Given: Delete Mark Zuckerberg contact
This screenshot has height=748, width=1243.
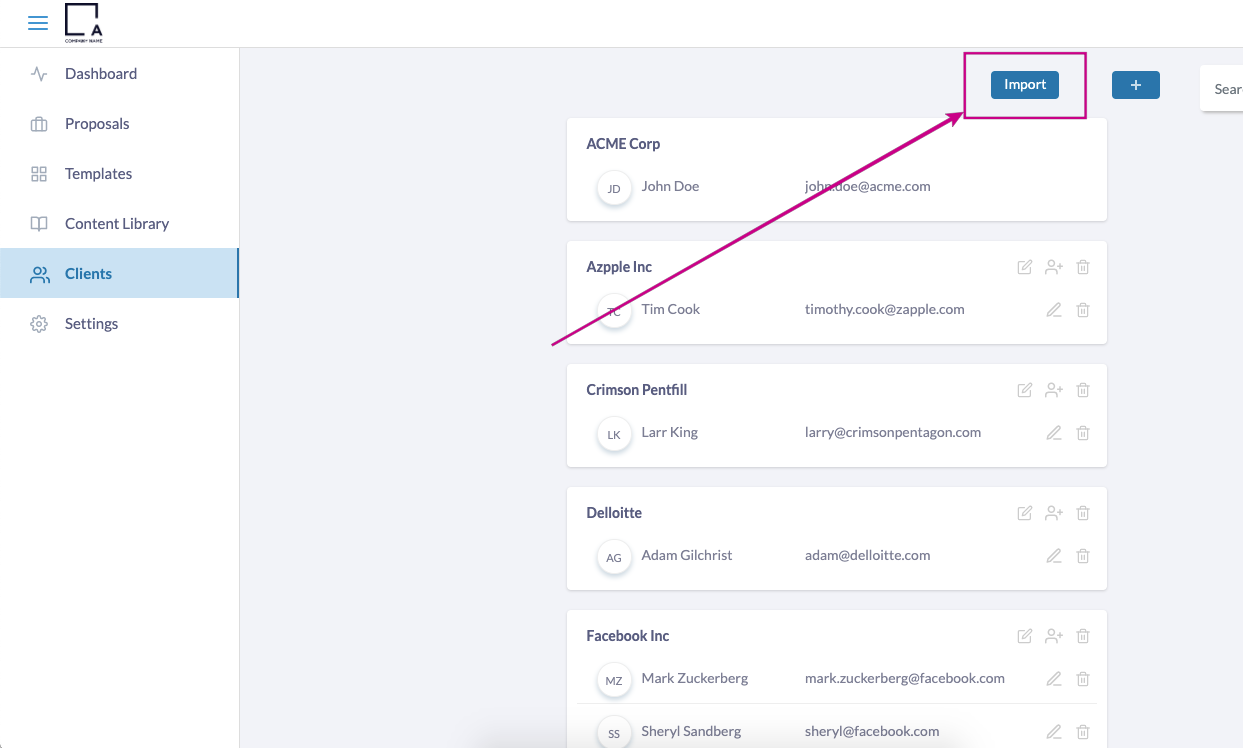Looking at the screenshot, I should (x=1083, y=679).
